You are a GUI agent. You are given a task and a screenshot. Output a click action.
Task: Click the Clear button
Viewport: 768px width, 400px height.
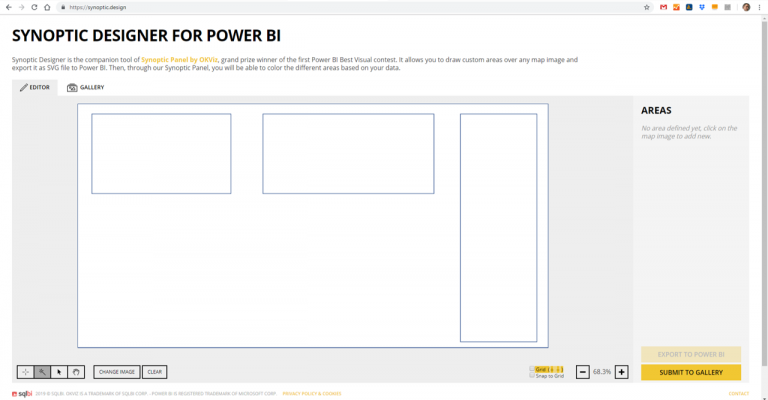[155, 372]
